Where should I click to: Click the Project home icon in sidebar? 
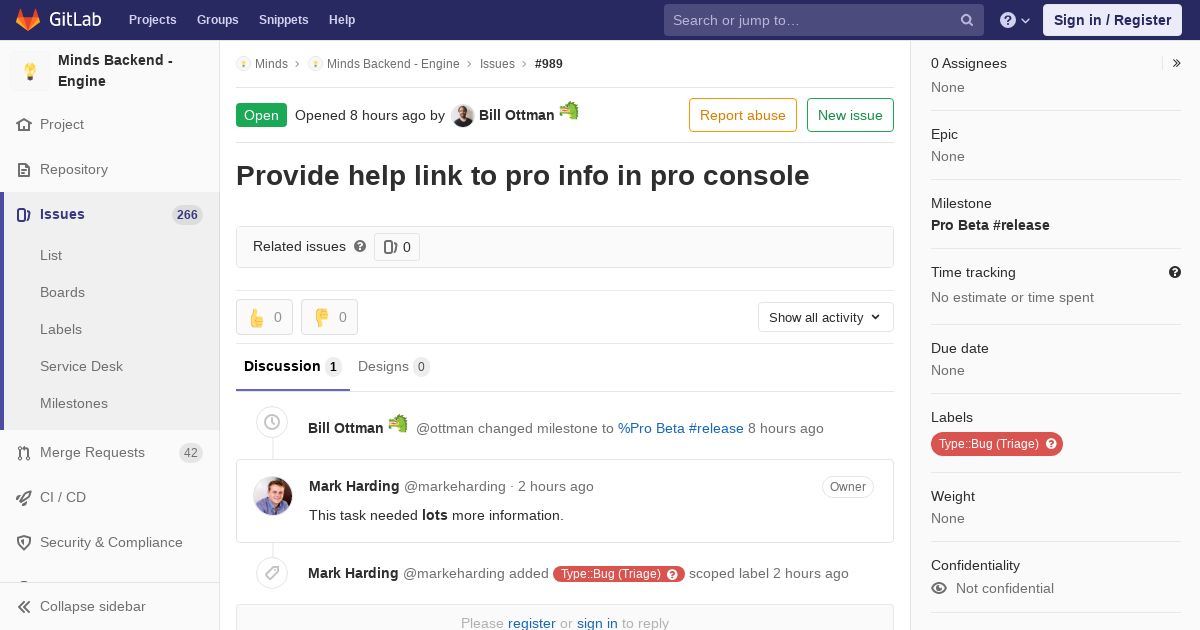click(24, 125)
